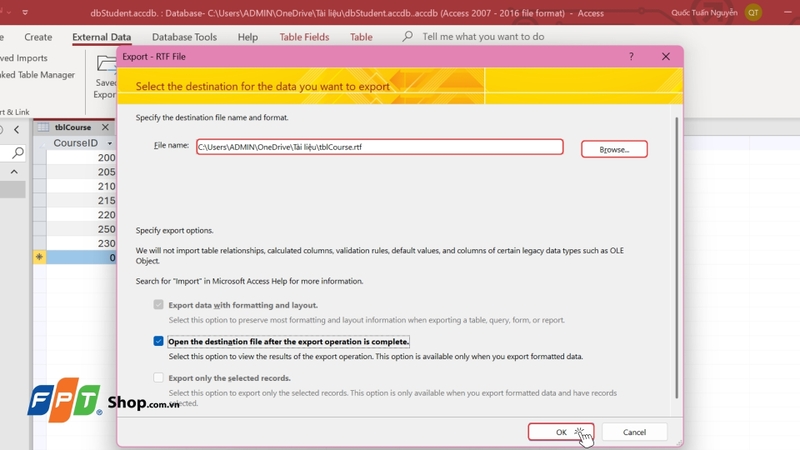
Task: Click the File name path field
Action: (x=380, y=147)
